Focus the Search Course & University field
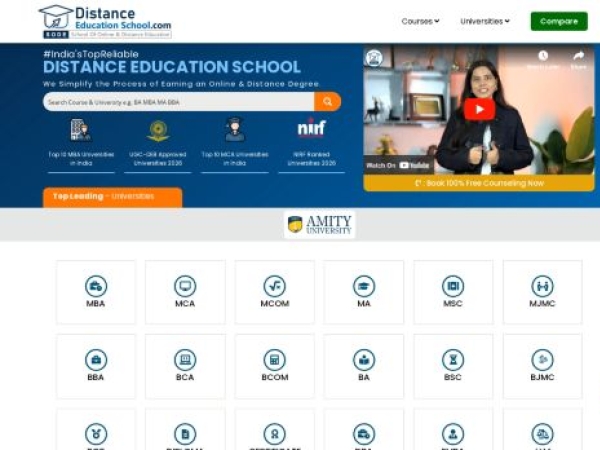This screenshot has width=600, height=450. click(x=179, y=102)
